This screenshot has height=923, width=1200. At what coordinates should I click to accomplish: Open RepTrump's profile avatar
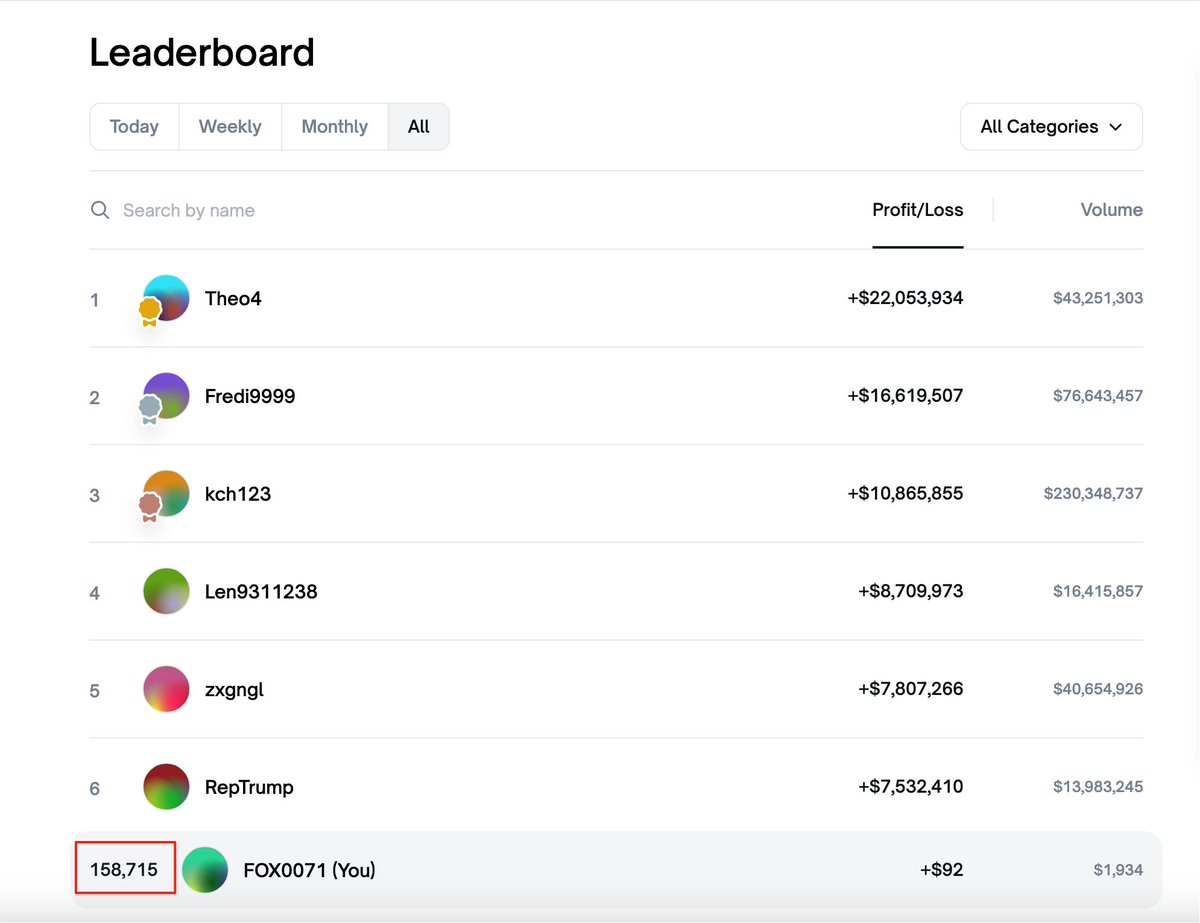coord(166,787)
